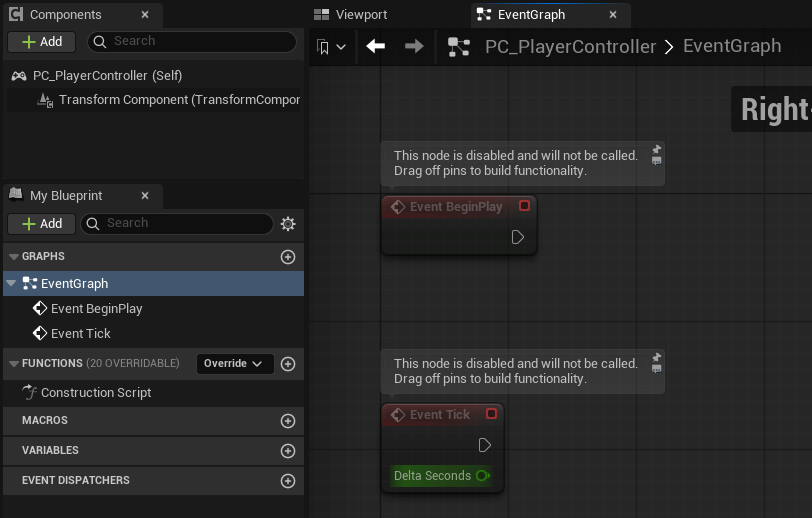The height and width of the screenshot is (518, 812).
Task: Add a new function with plus icon
Action: (288, 364)
